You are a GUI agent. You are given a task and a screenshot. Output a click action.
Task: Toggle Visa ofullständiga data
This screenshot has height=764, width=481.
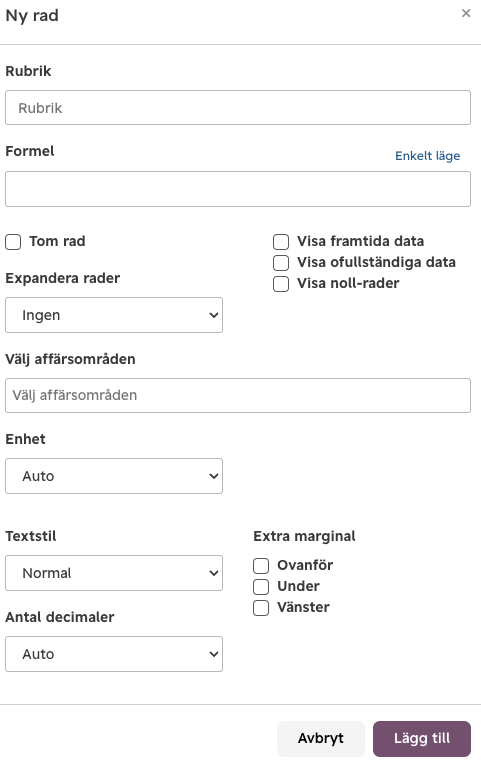(x=281, y=263)
